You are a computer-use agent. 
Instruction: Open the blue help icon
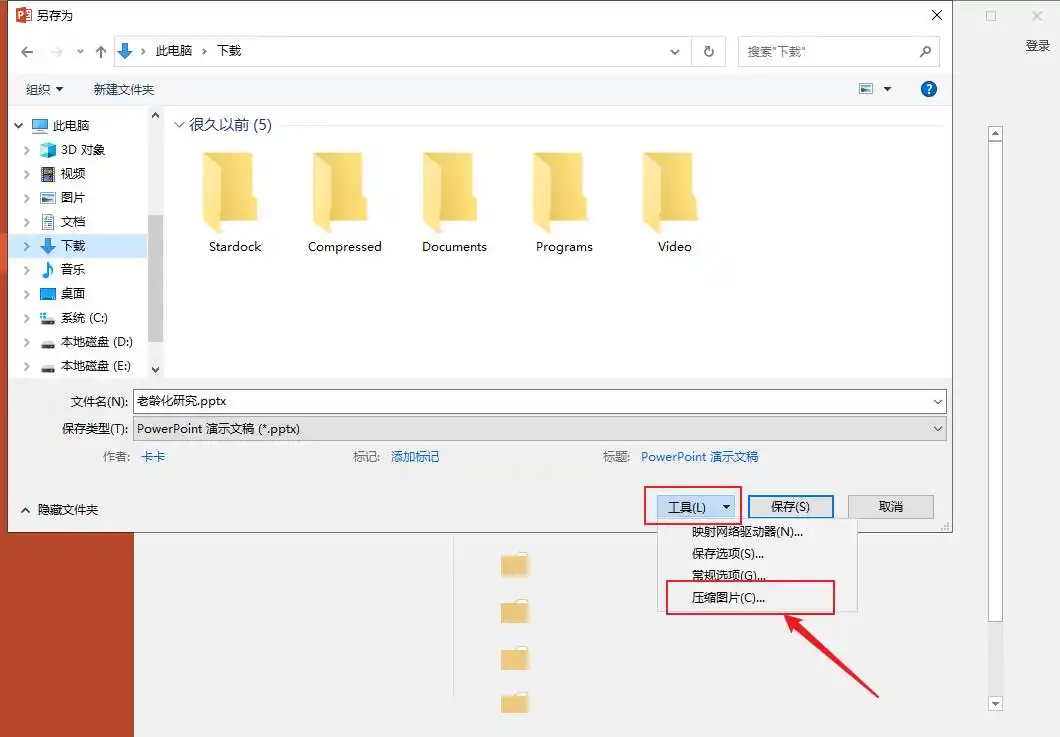click(929, 89)
